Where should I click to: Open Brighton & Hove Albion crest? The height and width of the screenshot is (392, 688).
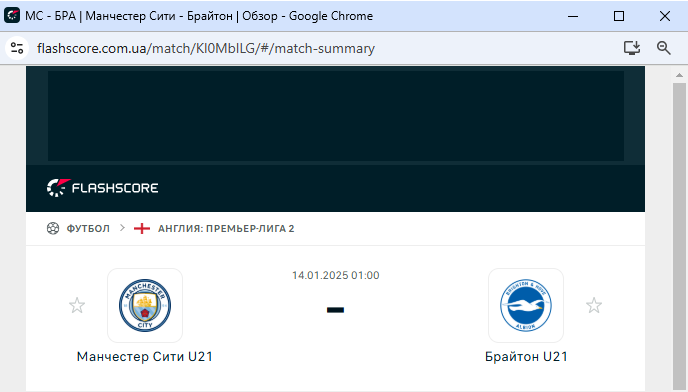click(x=526, y=306)
